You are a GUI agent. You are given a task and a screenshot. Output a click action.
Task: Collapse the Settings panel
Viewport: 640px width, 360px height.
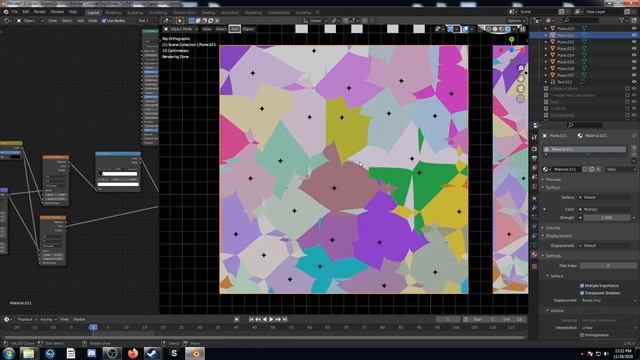553,256
